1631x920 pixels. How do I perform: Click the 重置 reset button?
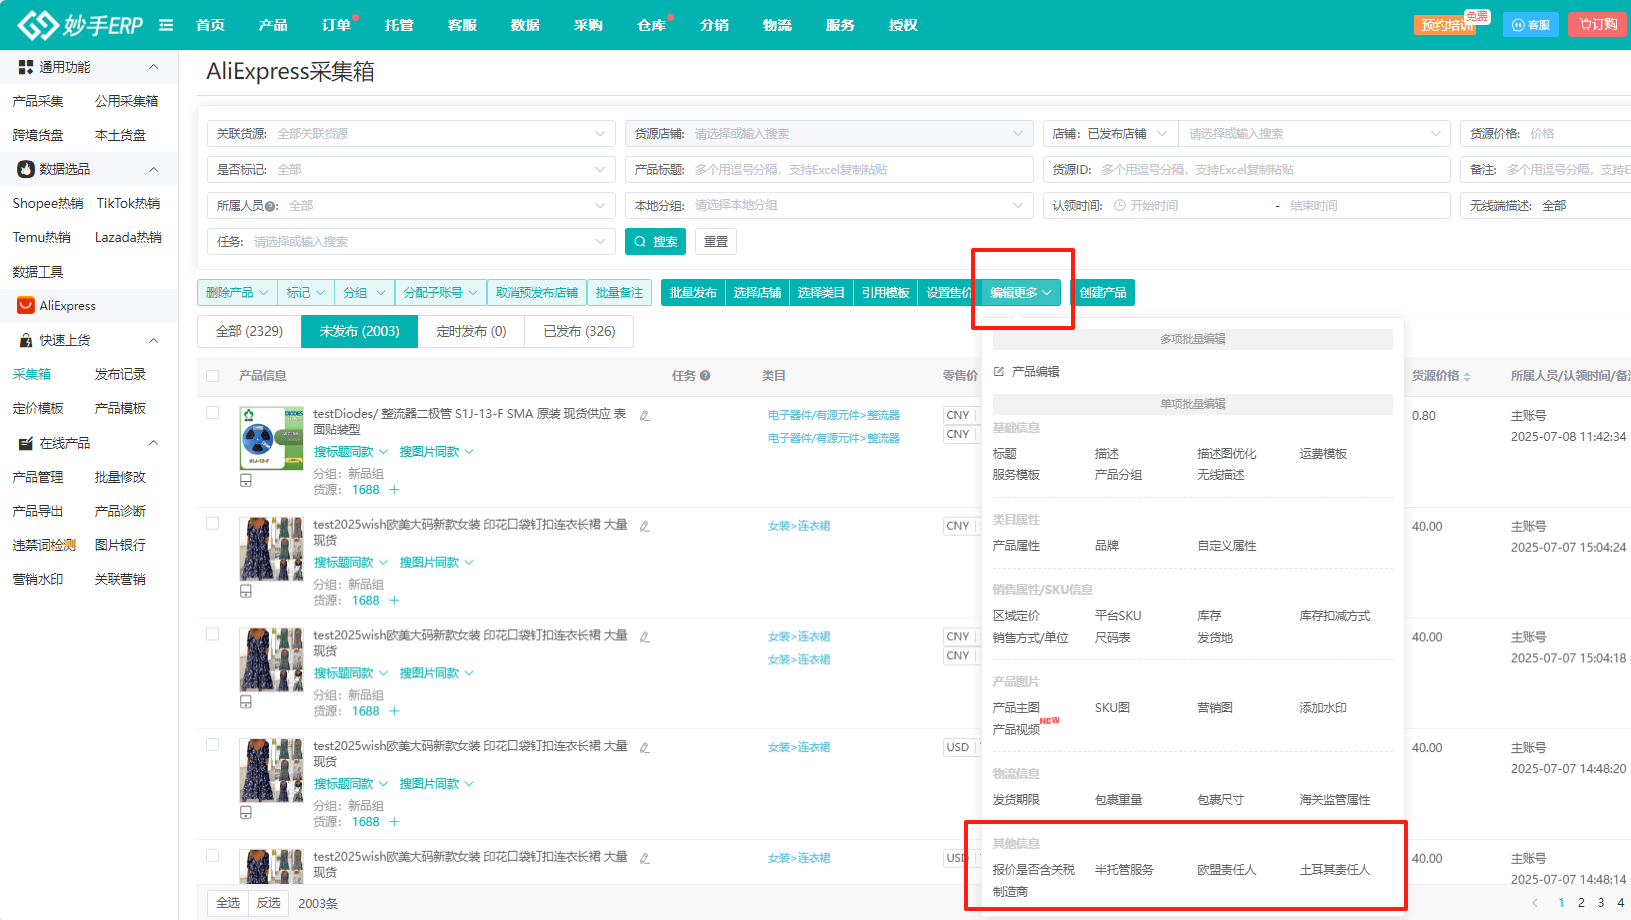(716, 241)
